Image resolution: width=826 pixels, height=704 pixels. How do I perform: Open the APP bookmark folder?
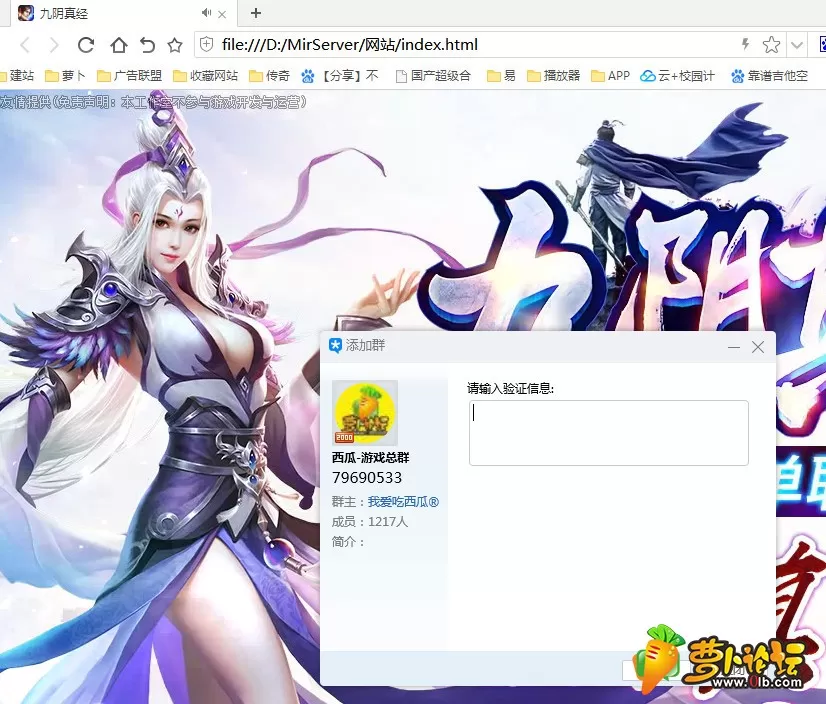pos(610,76)
